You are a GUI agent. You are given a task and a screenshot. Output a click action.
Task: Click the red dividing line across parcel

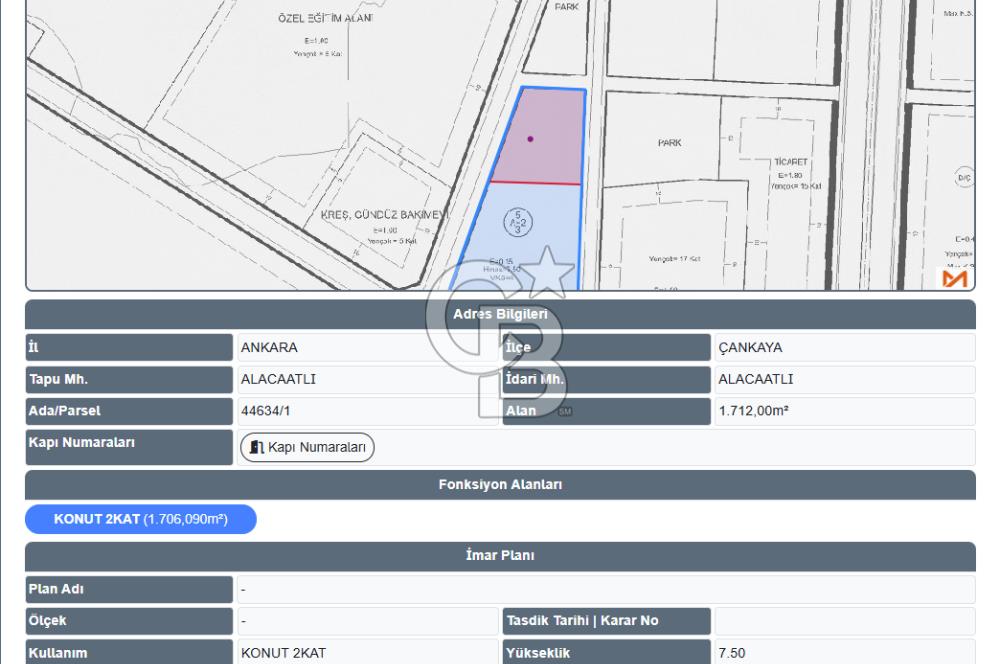click(x=535, y=183)
